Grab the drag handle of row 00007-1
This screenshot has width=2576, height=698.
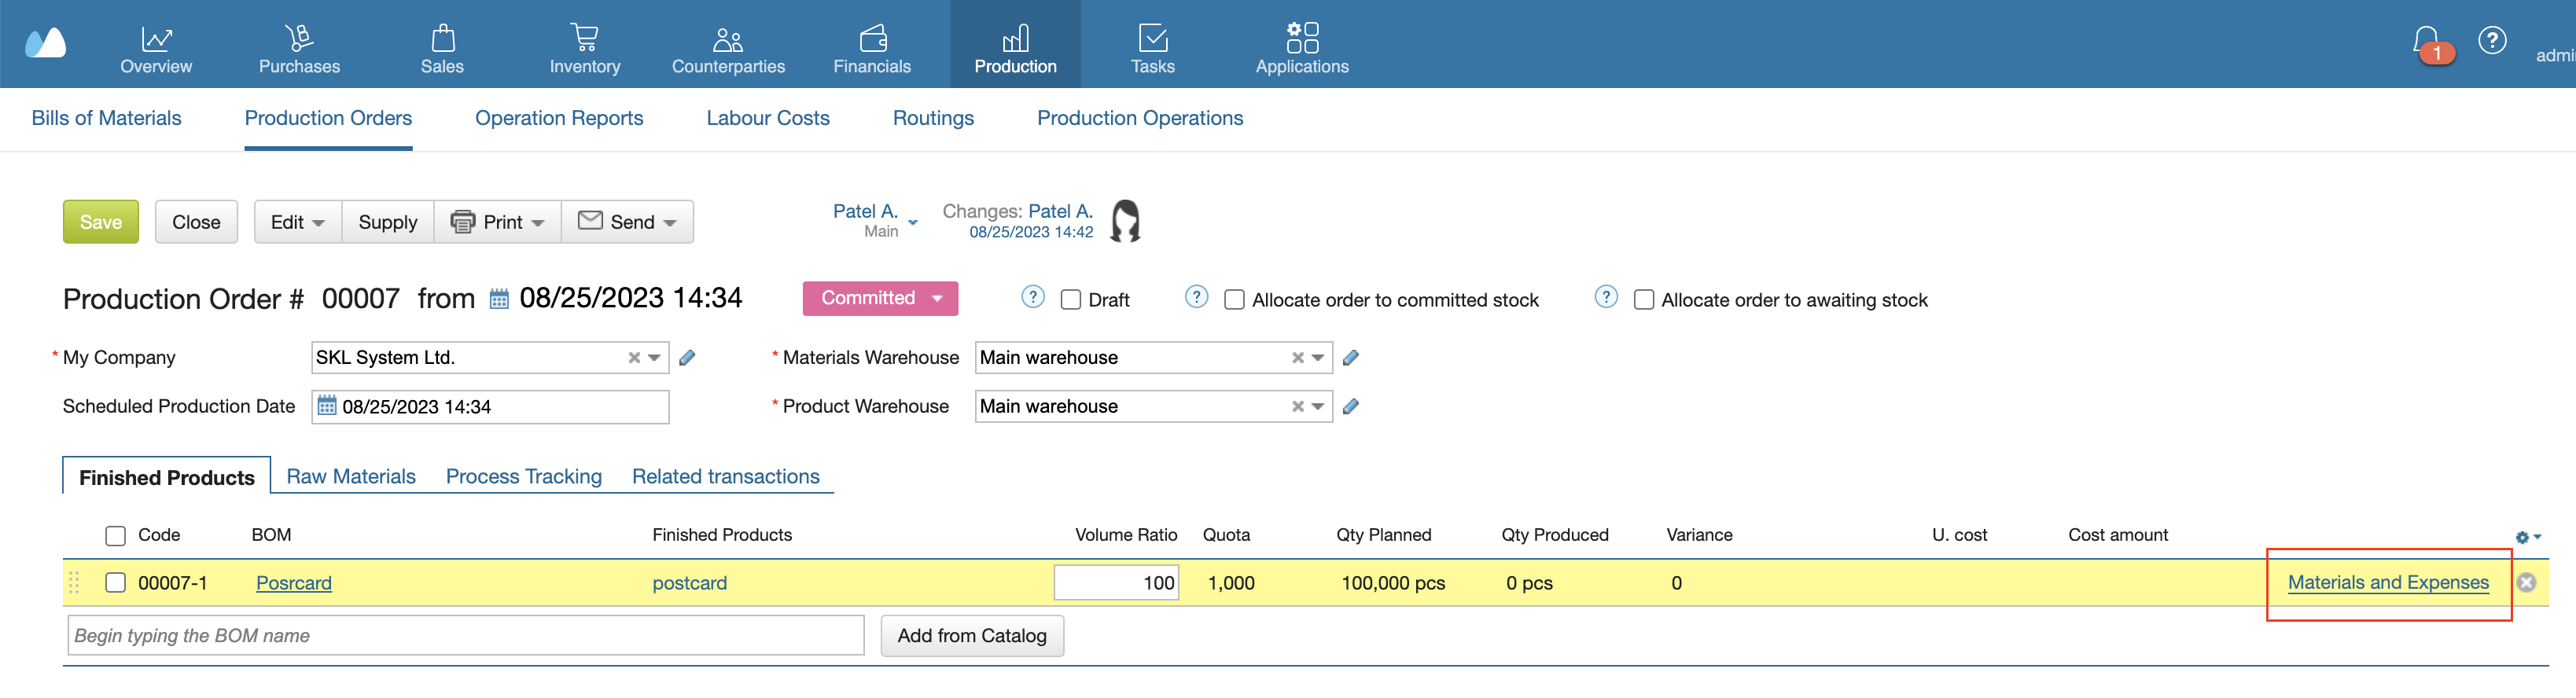click(x=74, y=583)
